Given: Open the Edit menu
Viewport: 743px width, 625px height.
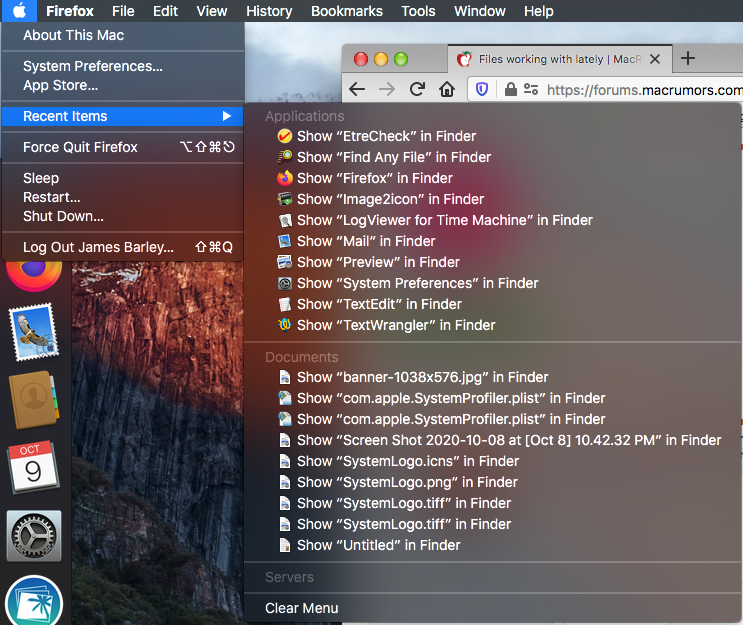Looking at the screenshot, I should click(165, 11).
